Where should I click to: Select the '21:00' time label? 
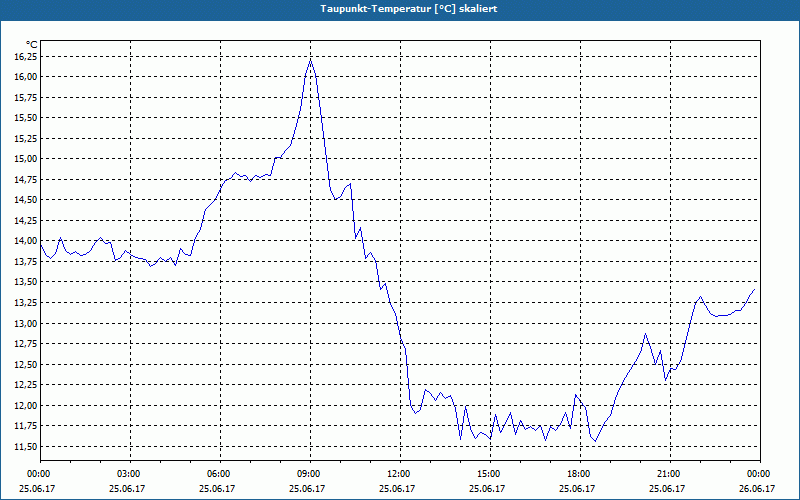pyautogui.click(x=669, y=474)
